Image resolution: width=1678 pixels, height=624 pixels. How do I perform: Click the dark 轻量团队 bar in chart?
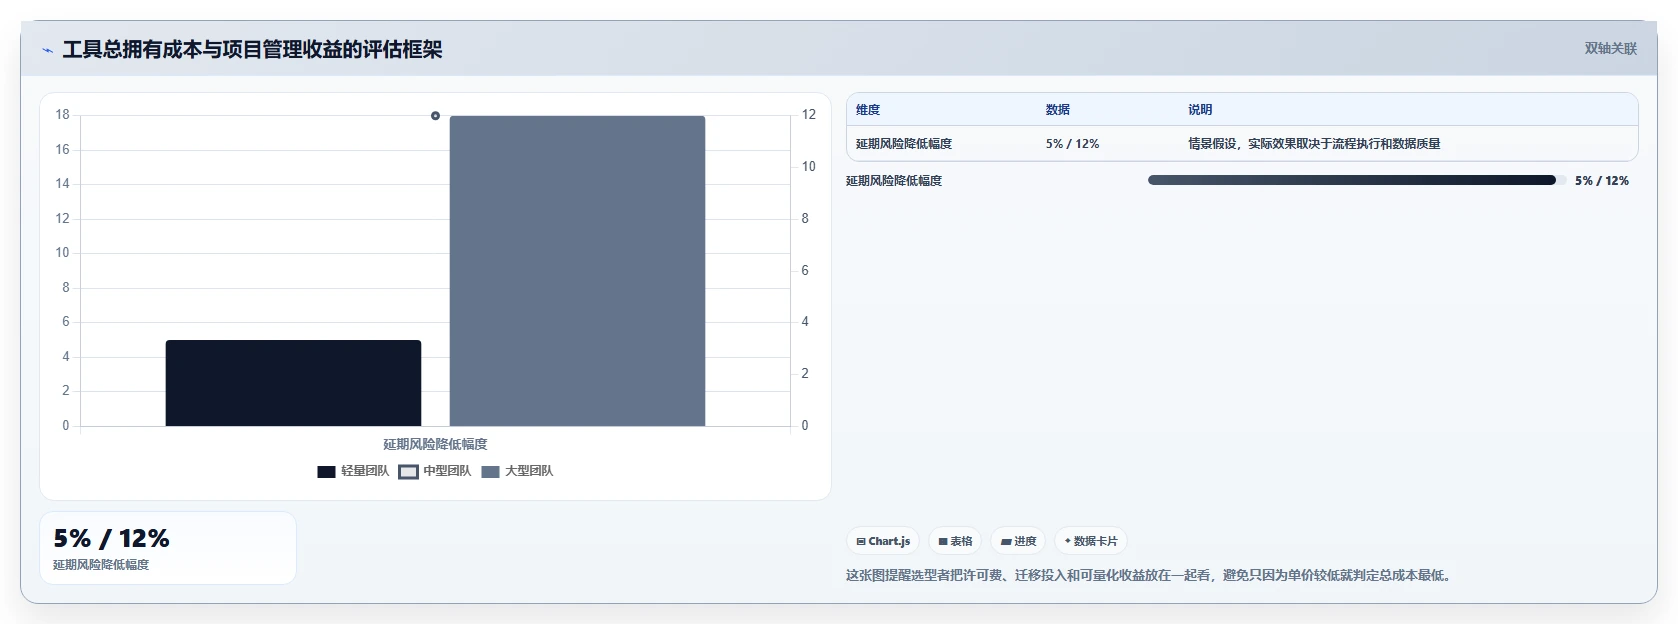(x=293, y=383)
